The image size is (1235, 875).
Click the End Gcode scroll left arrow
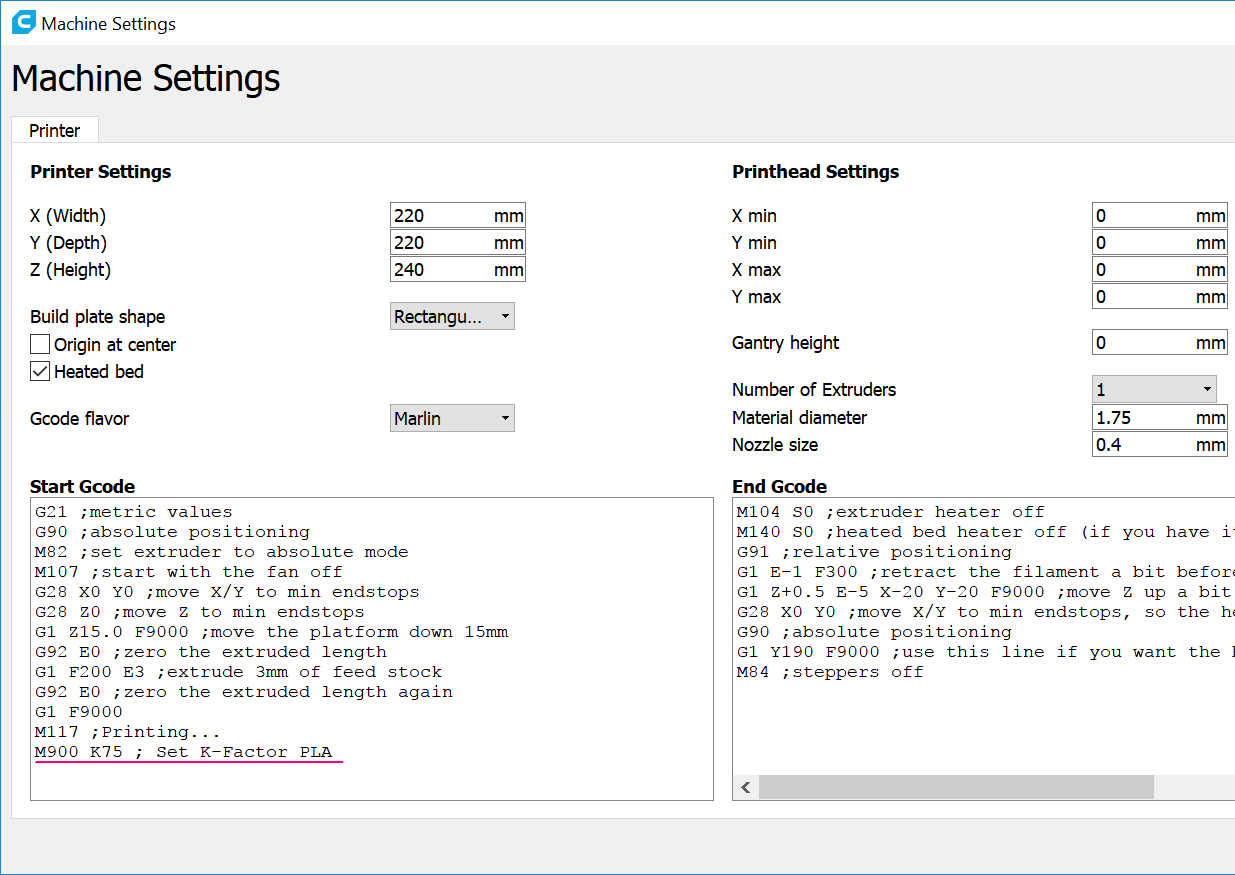(745, 788)
